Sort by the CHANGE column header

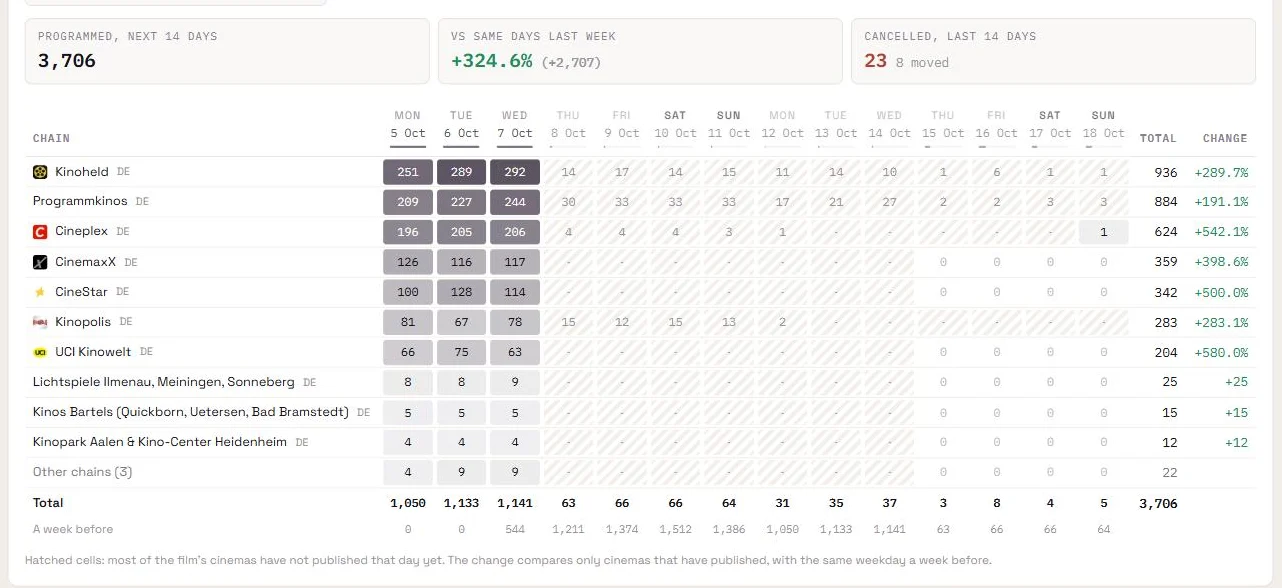point(1225,138)
